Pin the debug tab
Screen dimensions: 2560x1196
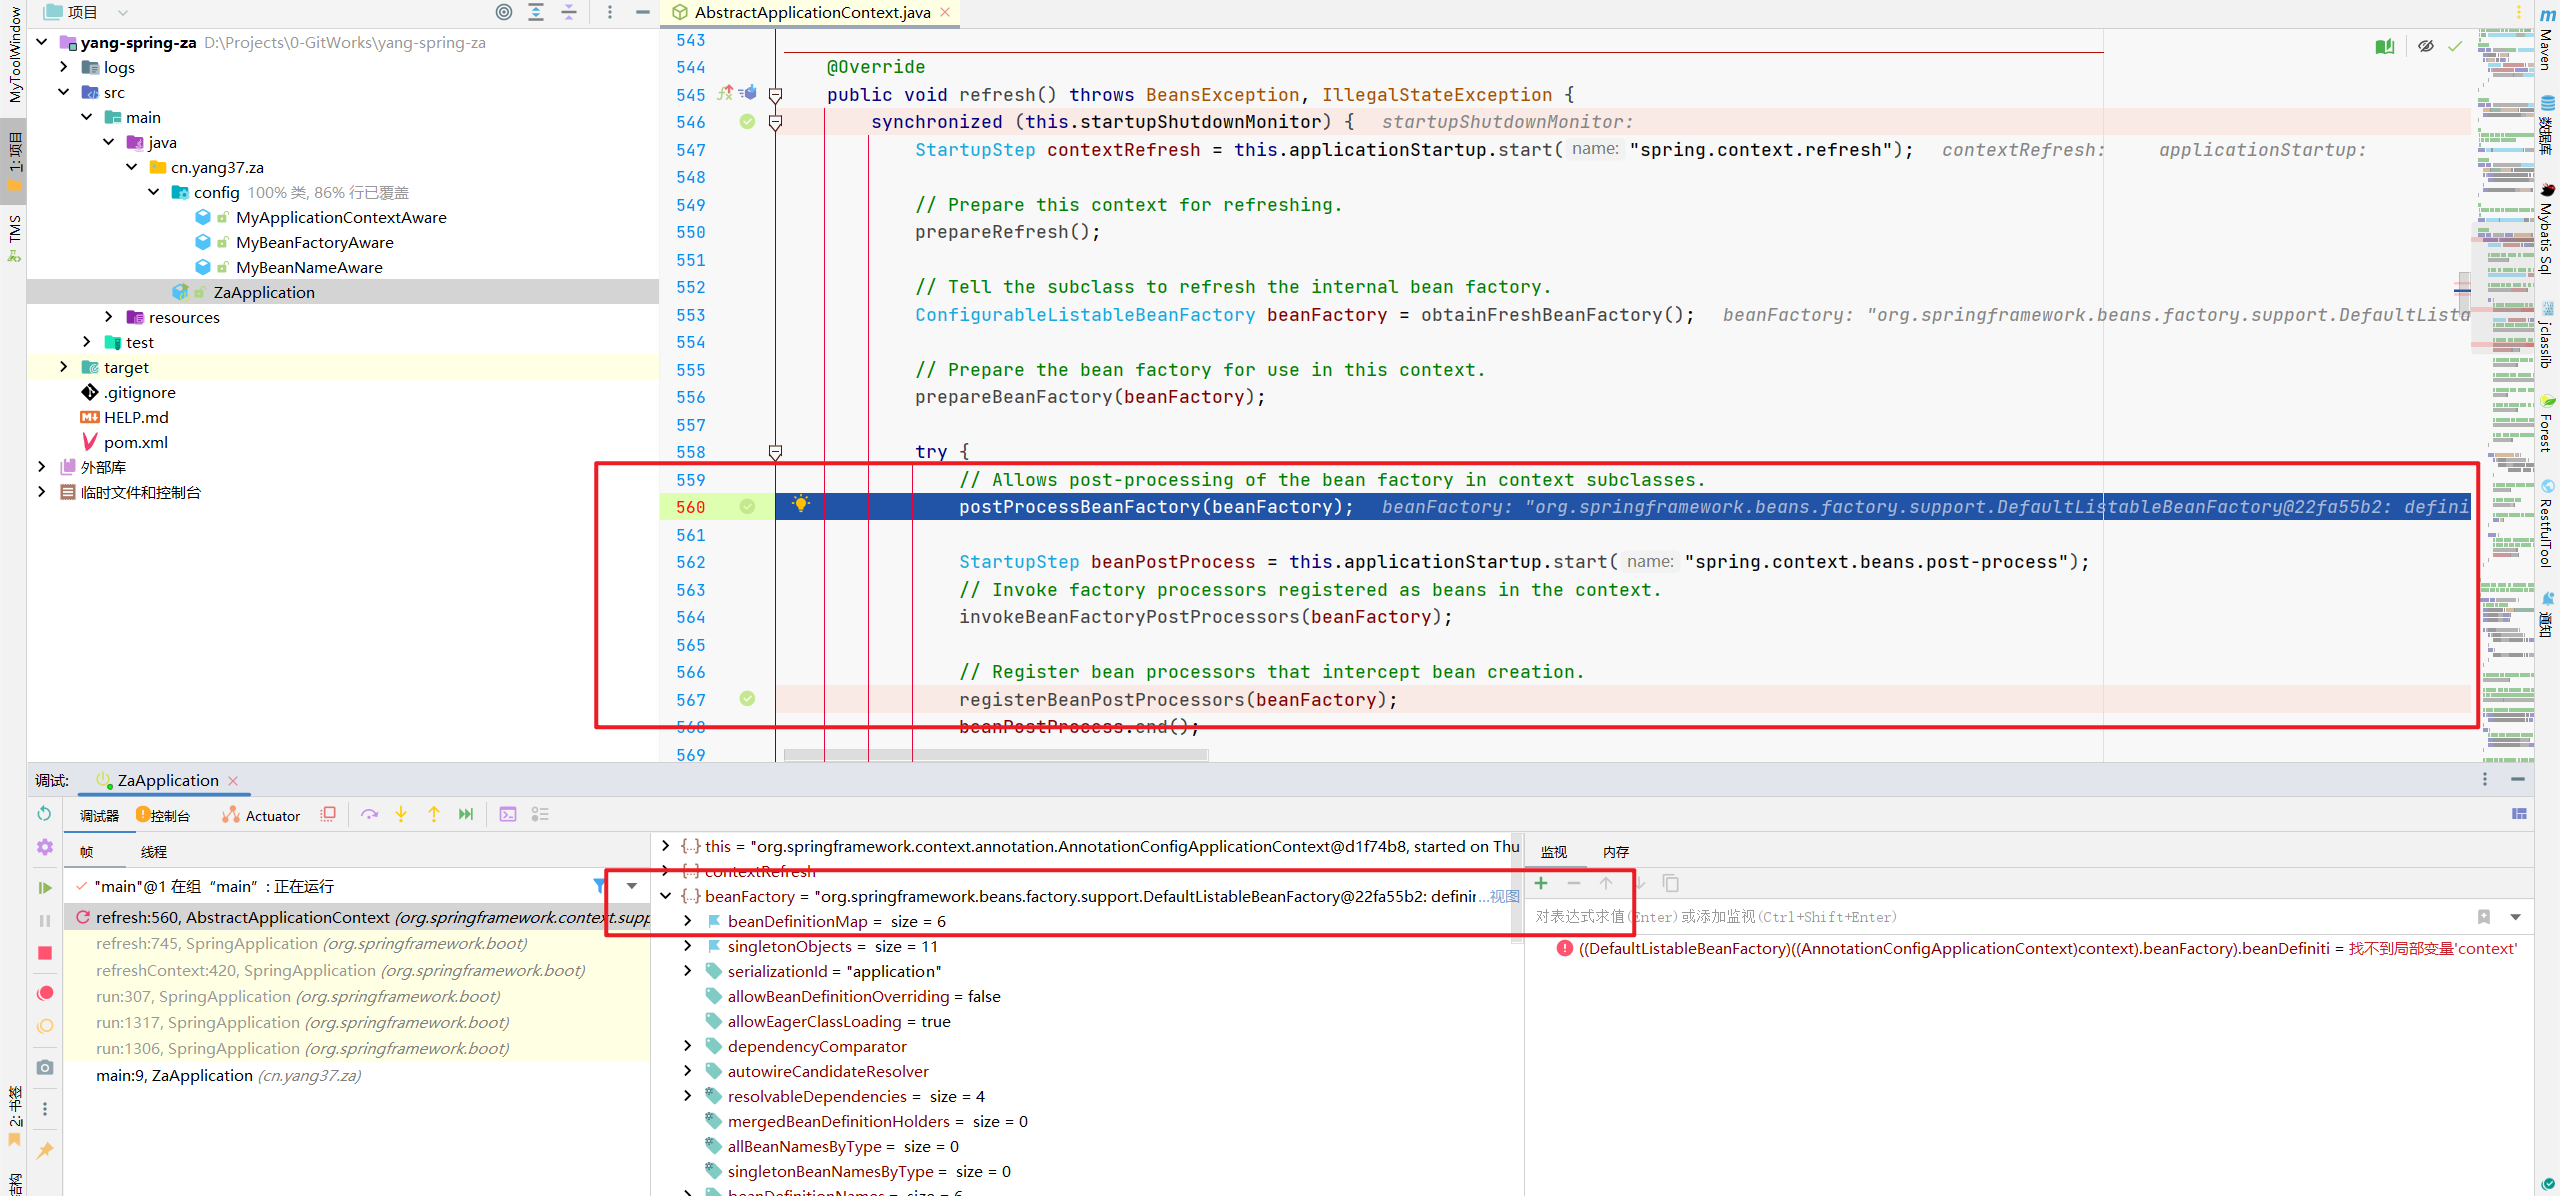pos(44,1151)
